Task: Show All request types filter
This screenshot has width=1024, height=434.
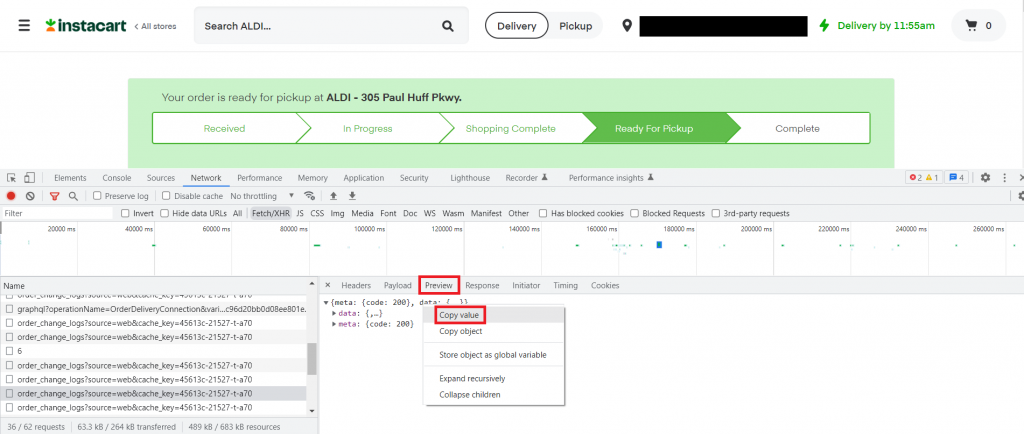Action: tap(237, 213)
